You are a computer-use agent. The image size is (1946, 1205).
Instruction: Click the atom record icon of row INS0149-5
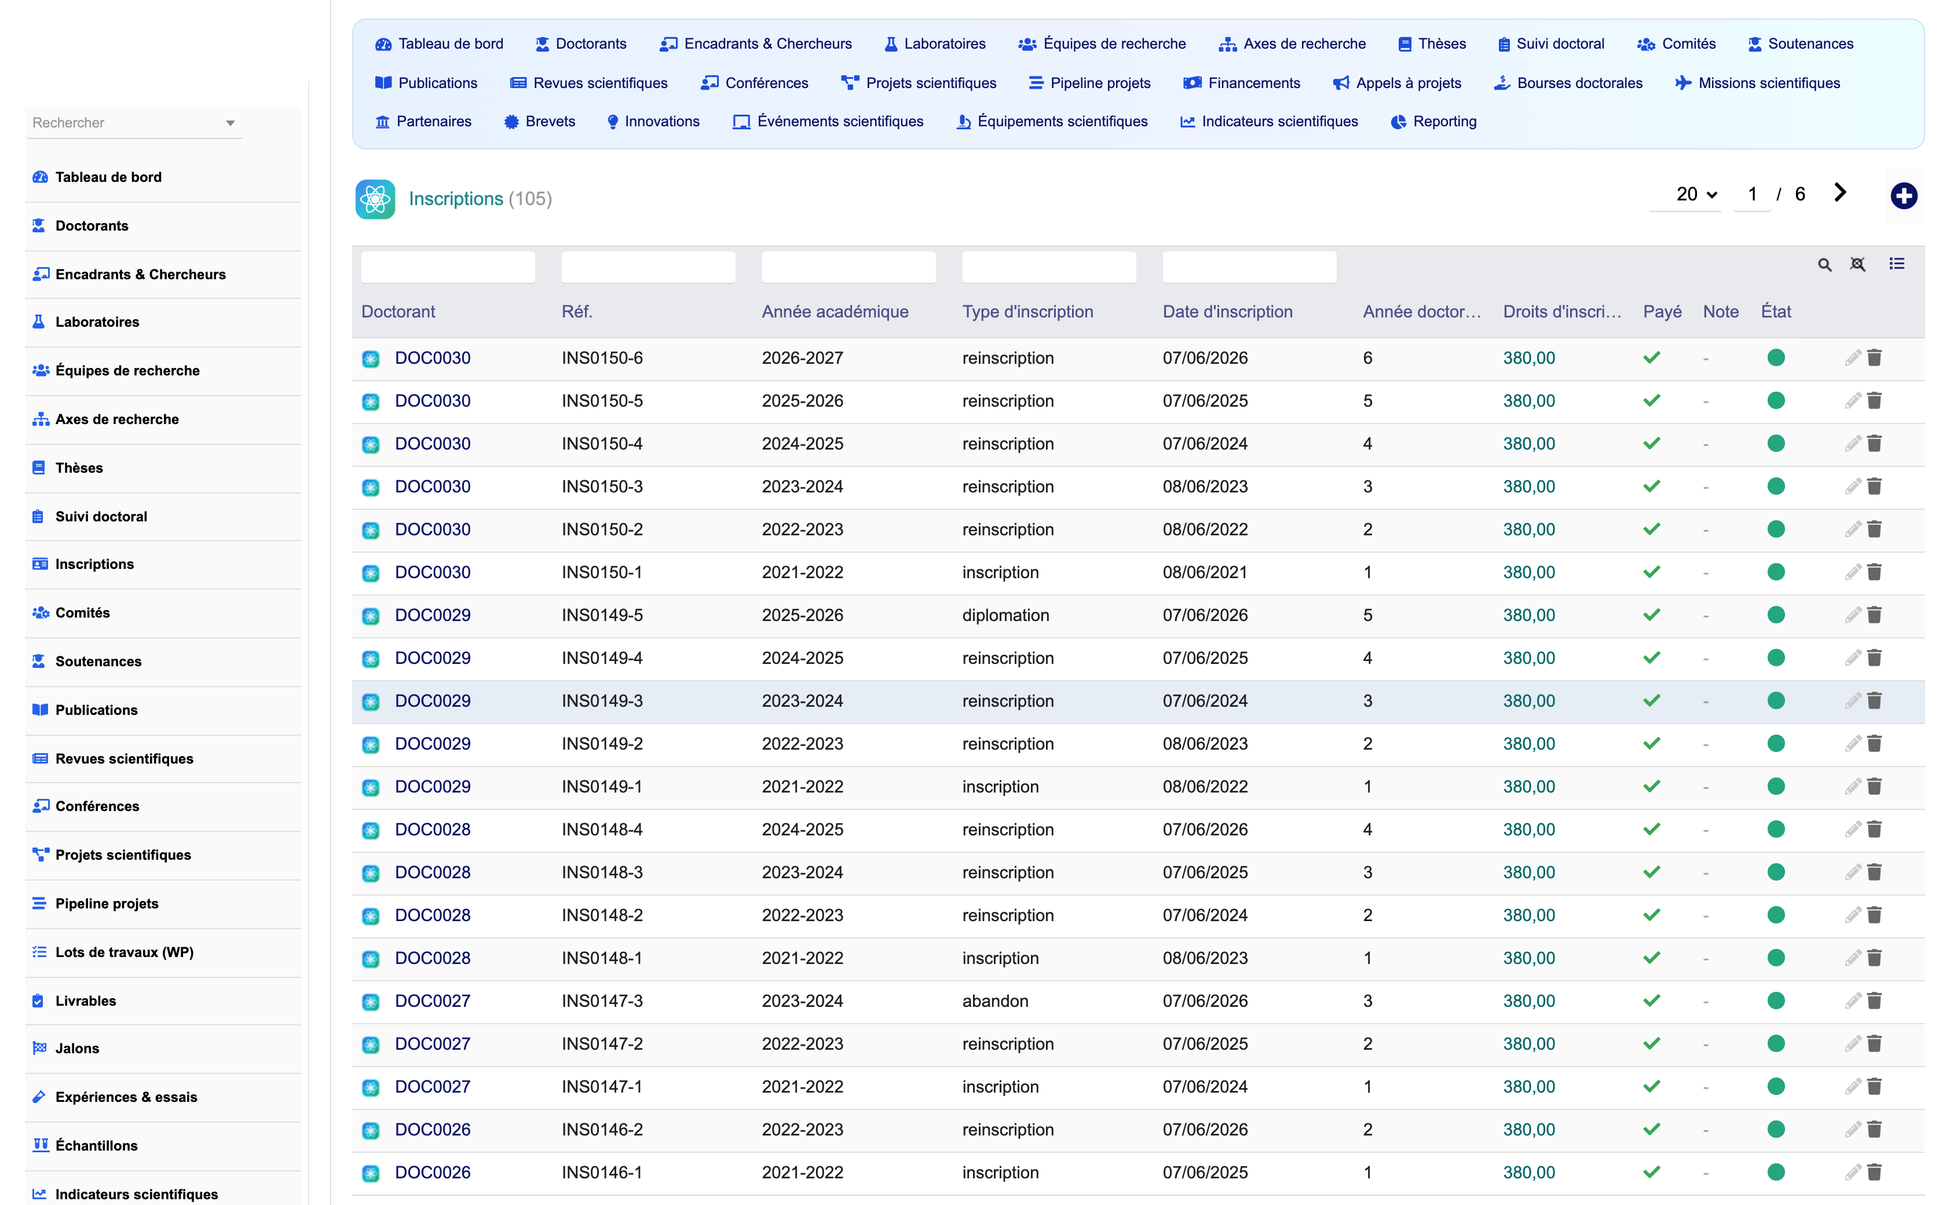click(371, 616)
